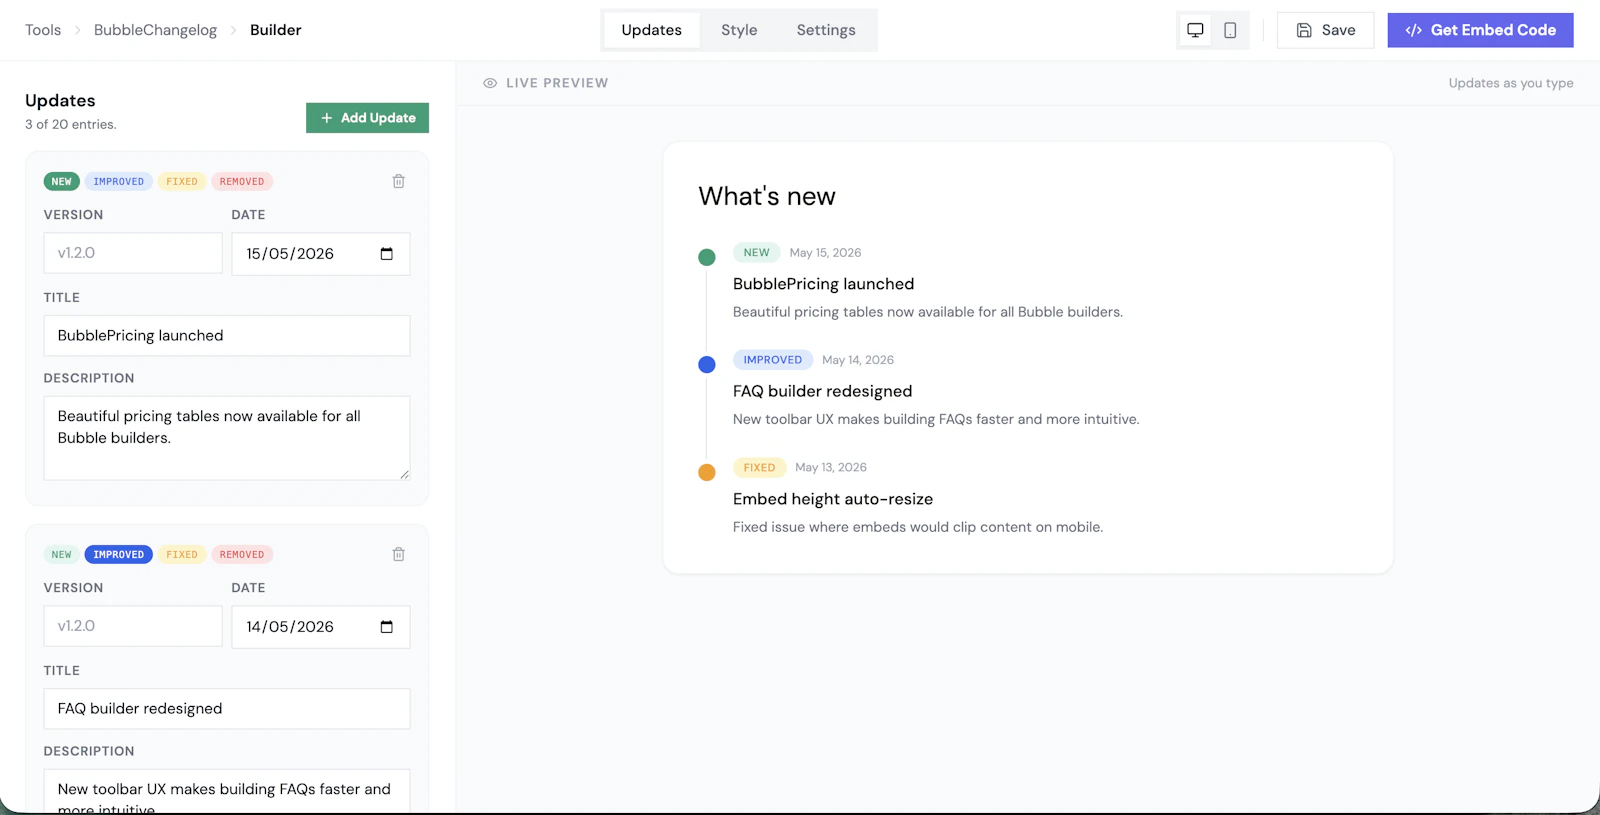The width and height of the screenshot is (1600, 815).
Task: Edit the Beautiful pricing tables description
Action: [227, 438]
